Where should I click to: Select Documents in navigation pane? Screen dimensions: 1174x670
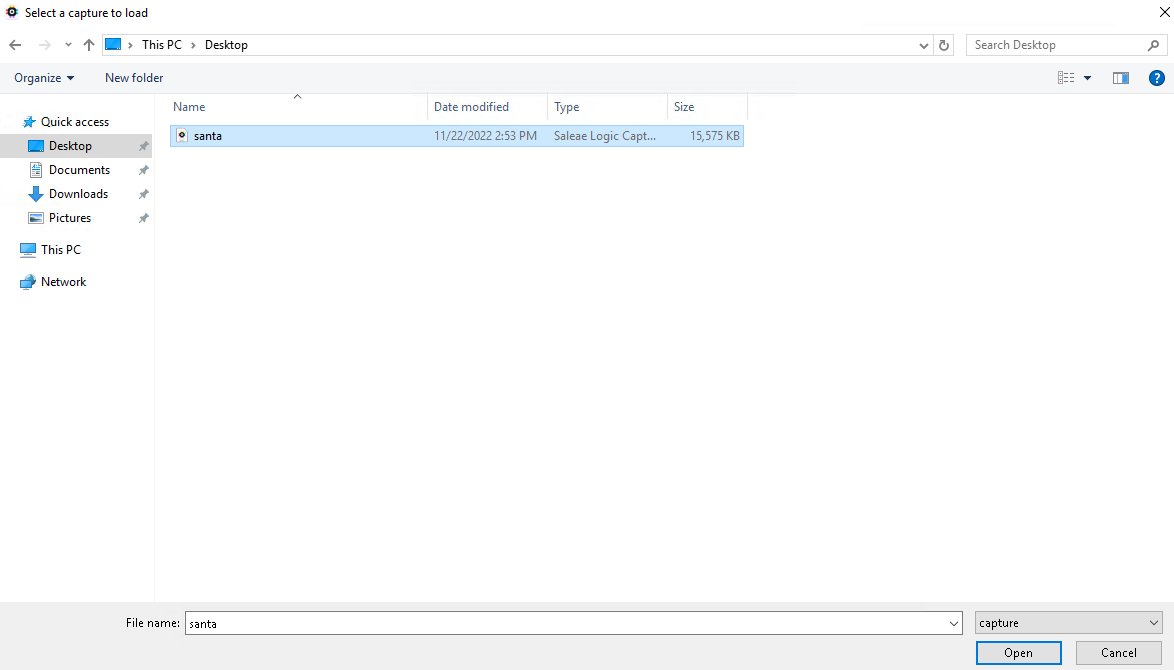[79, 170]
